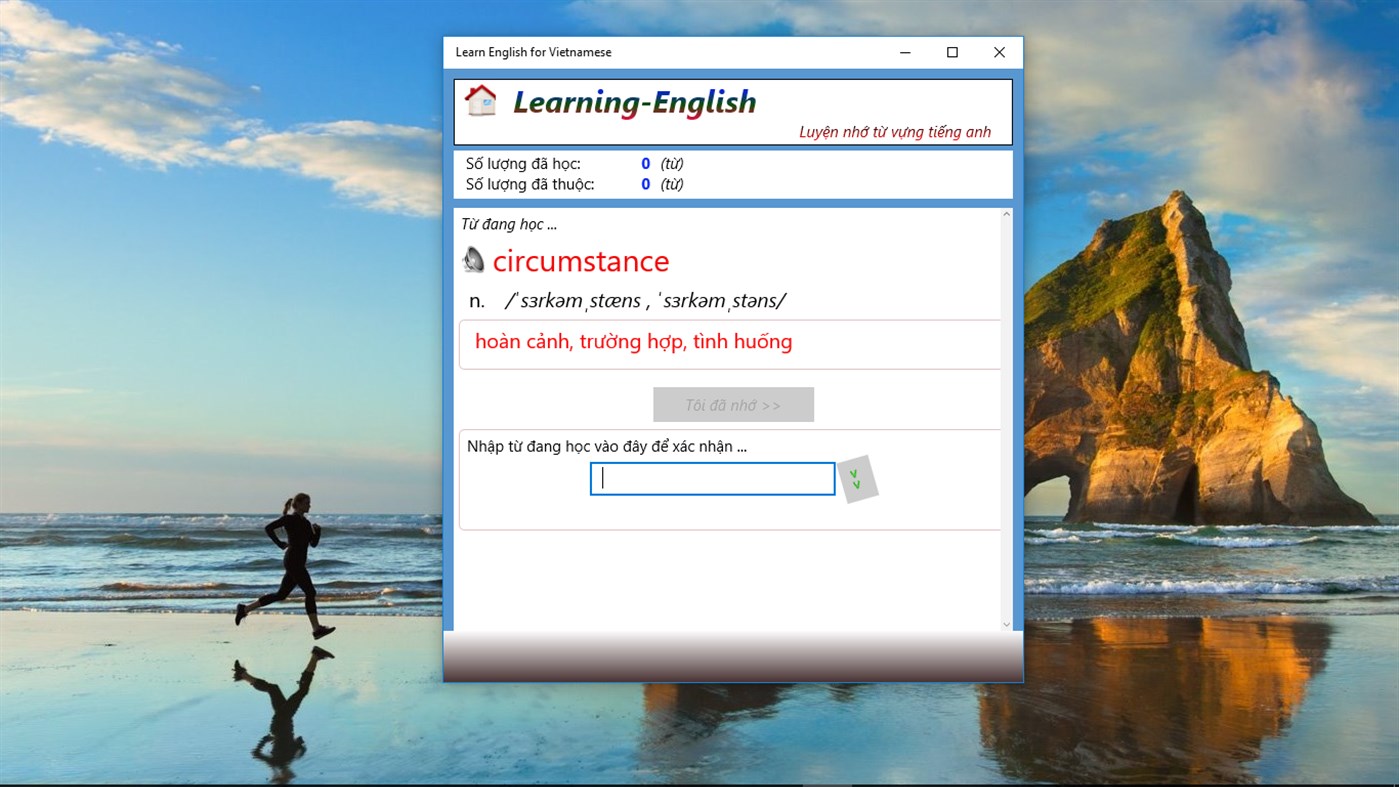This screenshot has width=1399, height=787.
Task: Click the meaning "hoàn cảnh, trường hợp, tình huống"
Action: (634, 341)
